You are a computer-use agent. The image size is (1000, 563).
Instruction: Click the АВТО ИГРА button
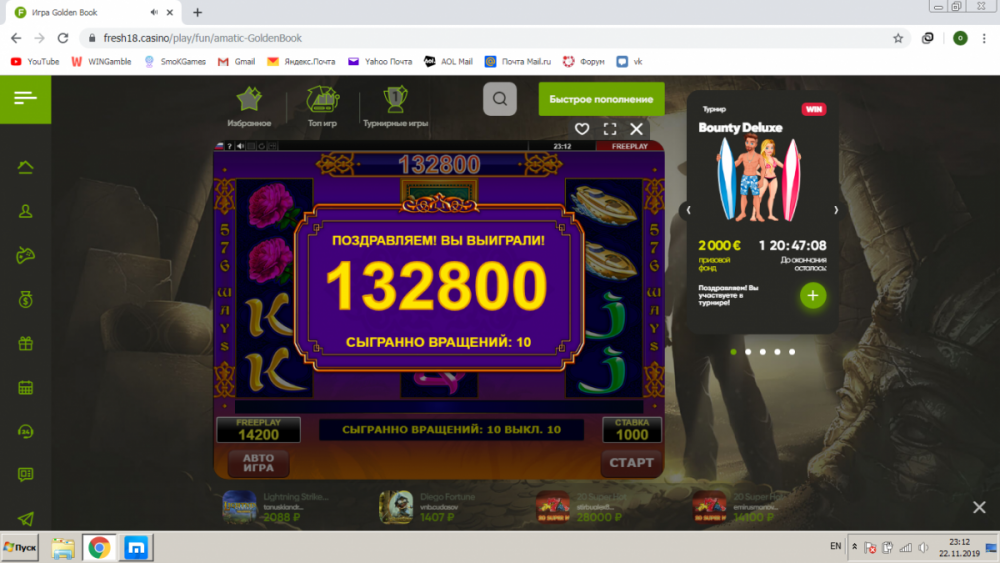click(258, 463)
